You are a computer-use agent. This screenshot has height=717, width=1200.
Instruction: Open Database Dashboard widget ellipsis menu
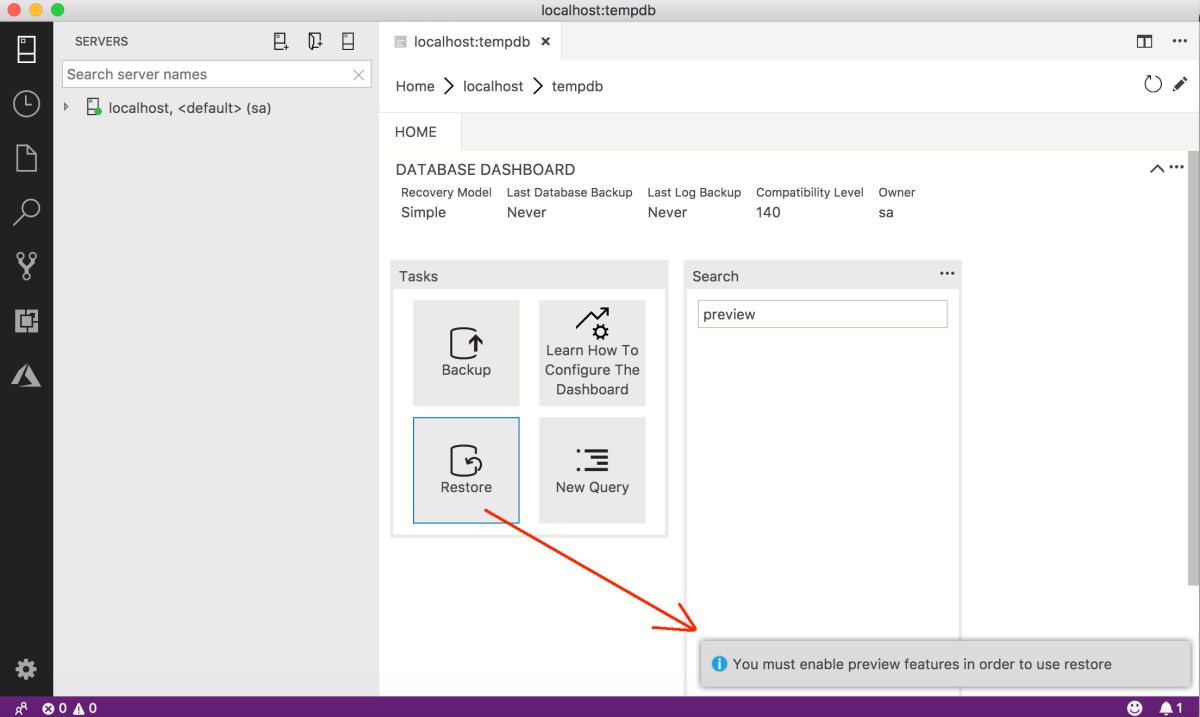pos(1177,168)
